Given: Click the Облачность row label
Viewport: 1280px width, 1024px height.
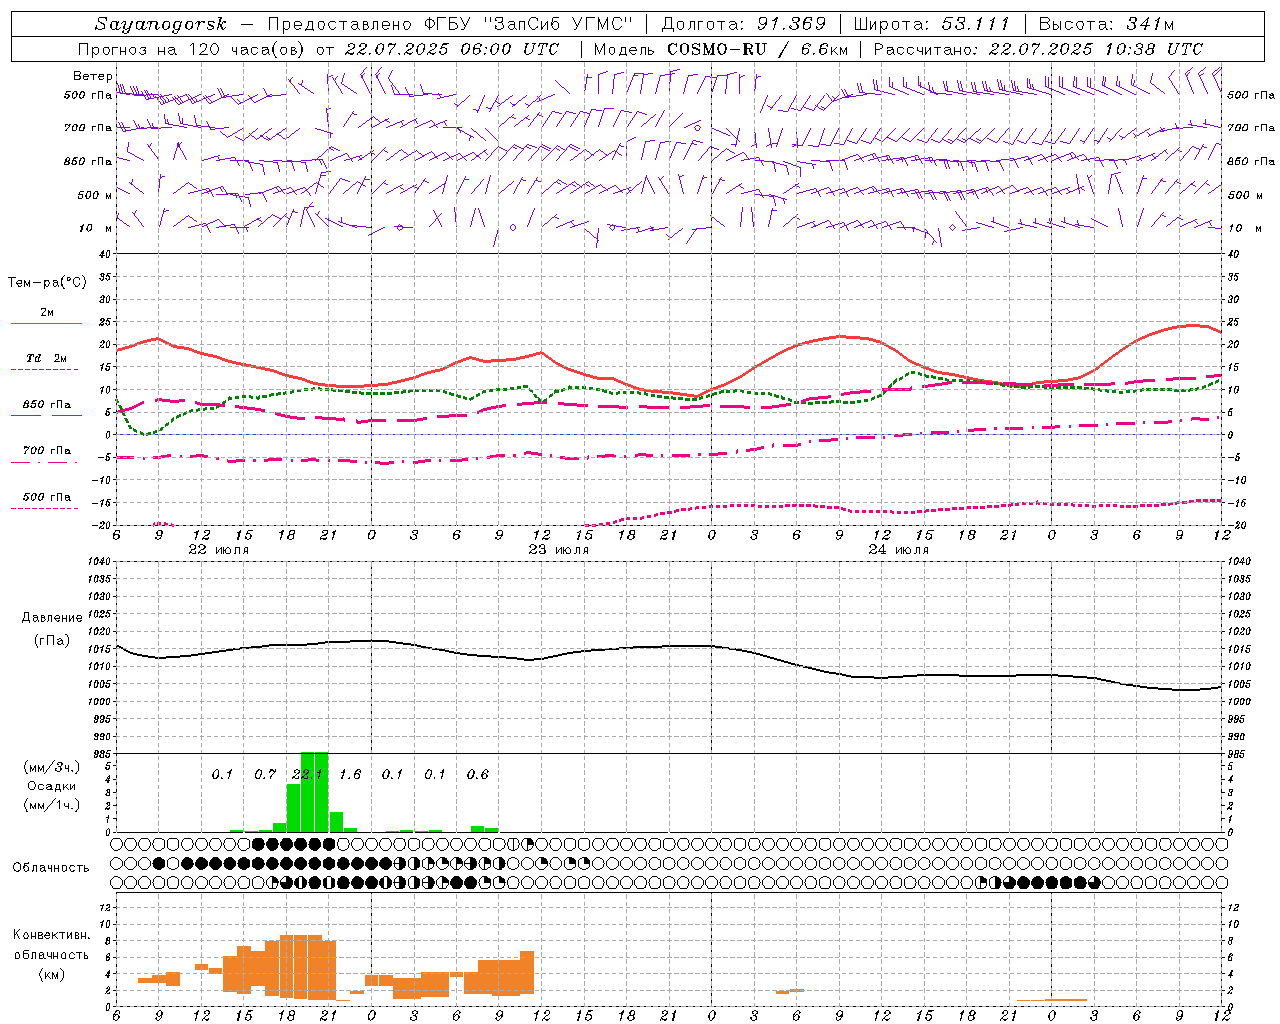Looking at the screenshot, I should [x=51, y=867].
